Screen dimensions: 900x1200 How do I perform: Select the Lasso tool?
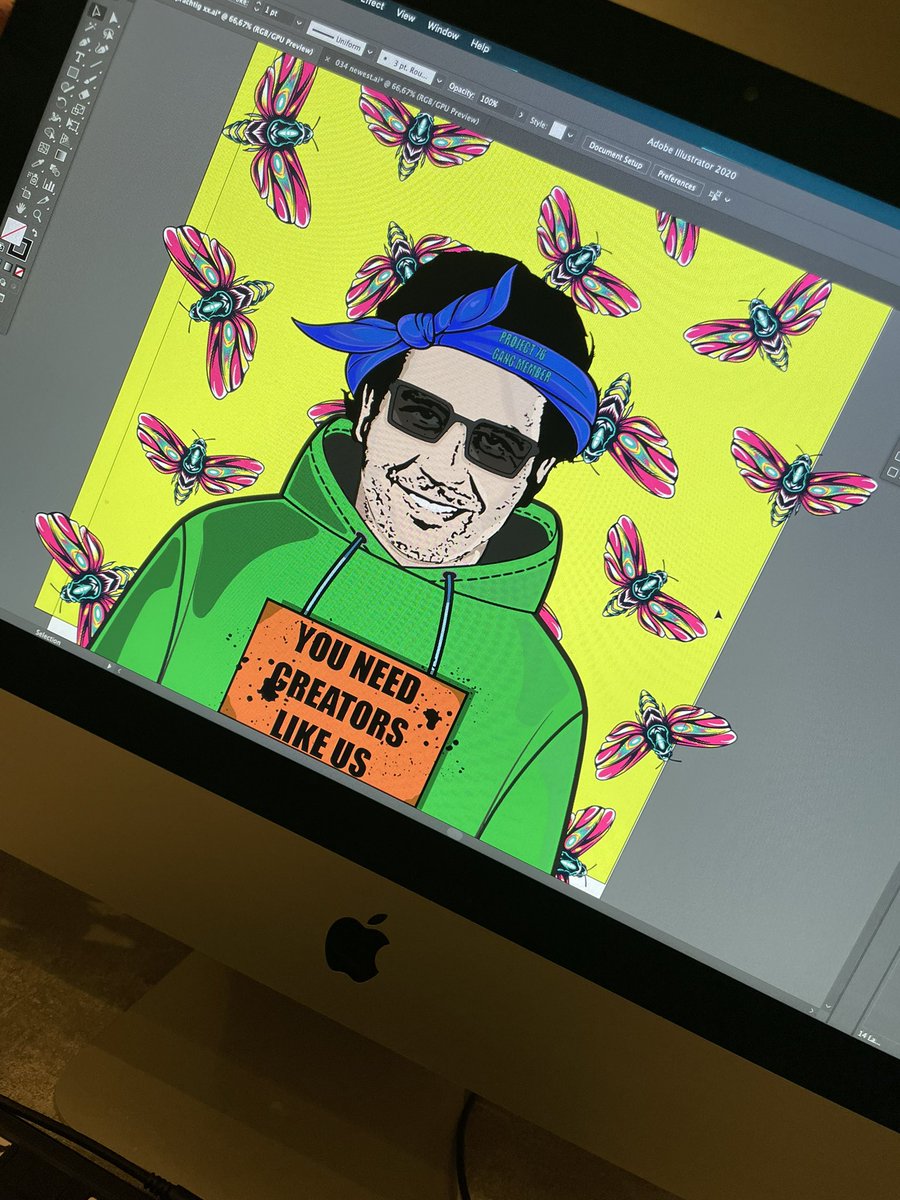108,33
